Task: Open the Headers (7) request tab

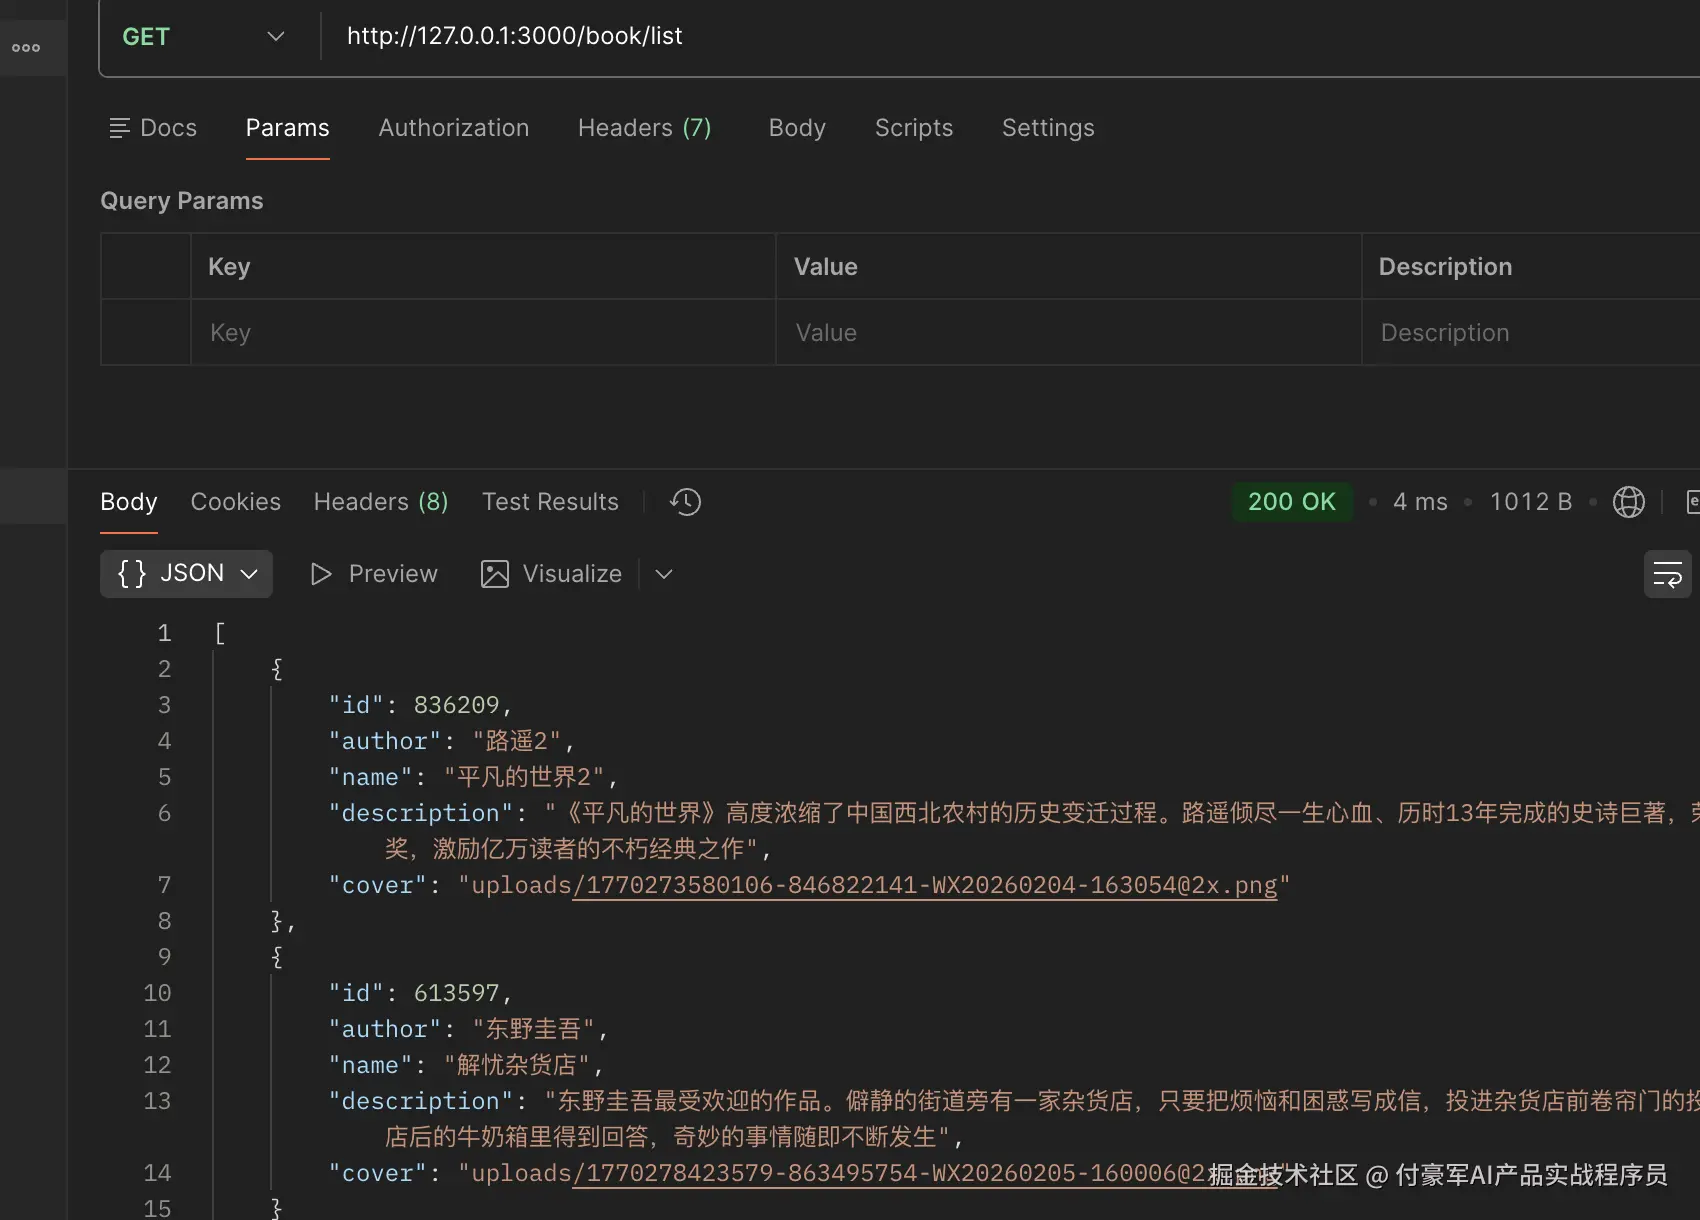Action: click(644, 128)
